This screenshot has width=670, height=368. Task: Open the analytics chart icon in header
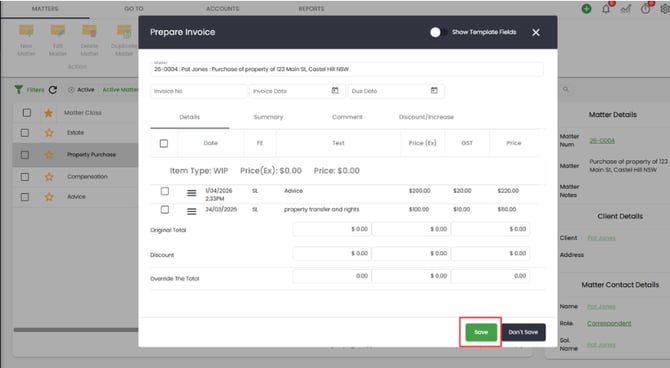tap(626, 9)
